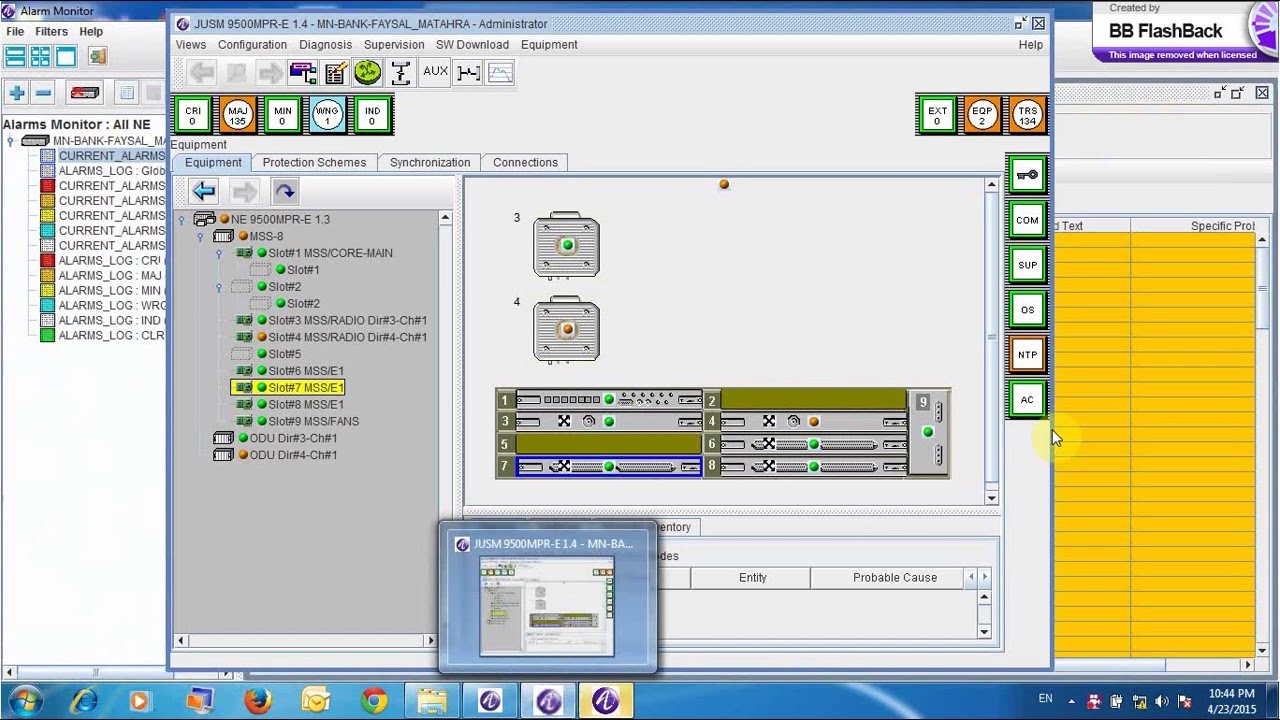Open the SW Download menu
Image resolution: width=1280 pixels, height=720 pixels.
pyautogui.click(x=472, y=45)
